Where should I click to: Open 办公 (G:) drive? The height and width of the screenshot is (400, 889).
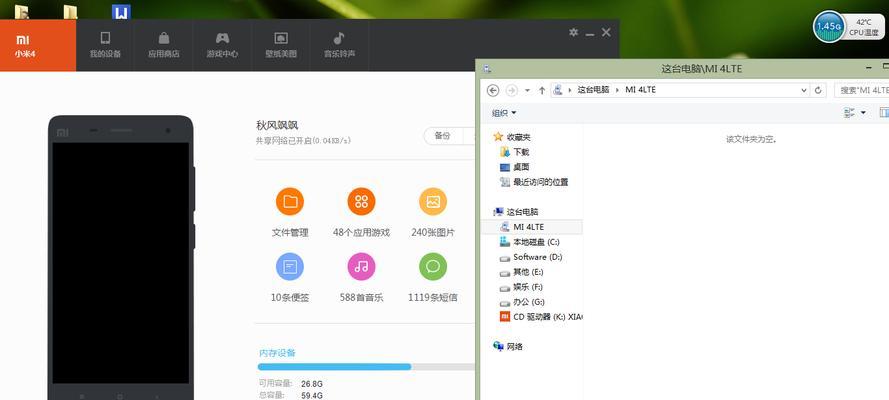522,302
